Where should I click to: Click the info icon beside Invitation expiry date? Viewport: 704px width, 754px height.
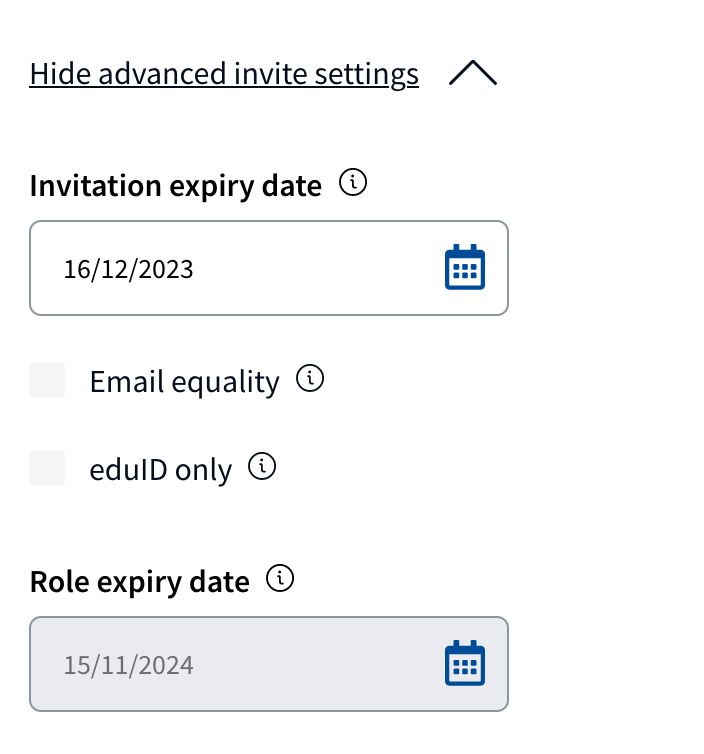click(353, 182)
